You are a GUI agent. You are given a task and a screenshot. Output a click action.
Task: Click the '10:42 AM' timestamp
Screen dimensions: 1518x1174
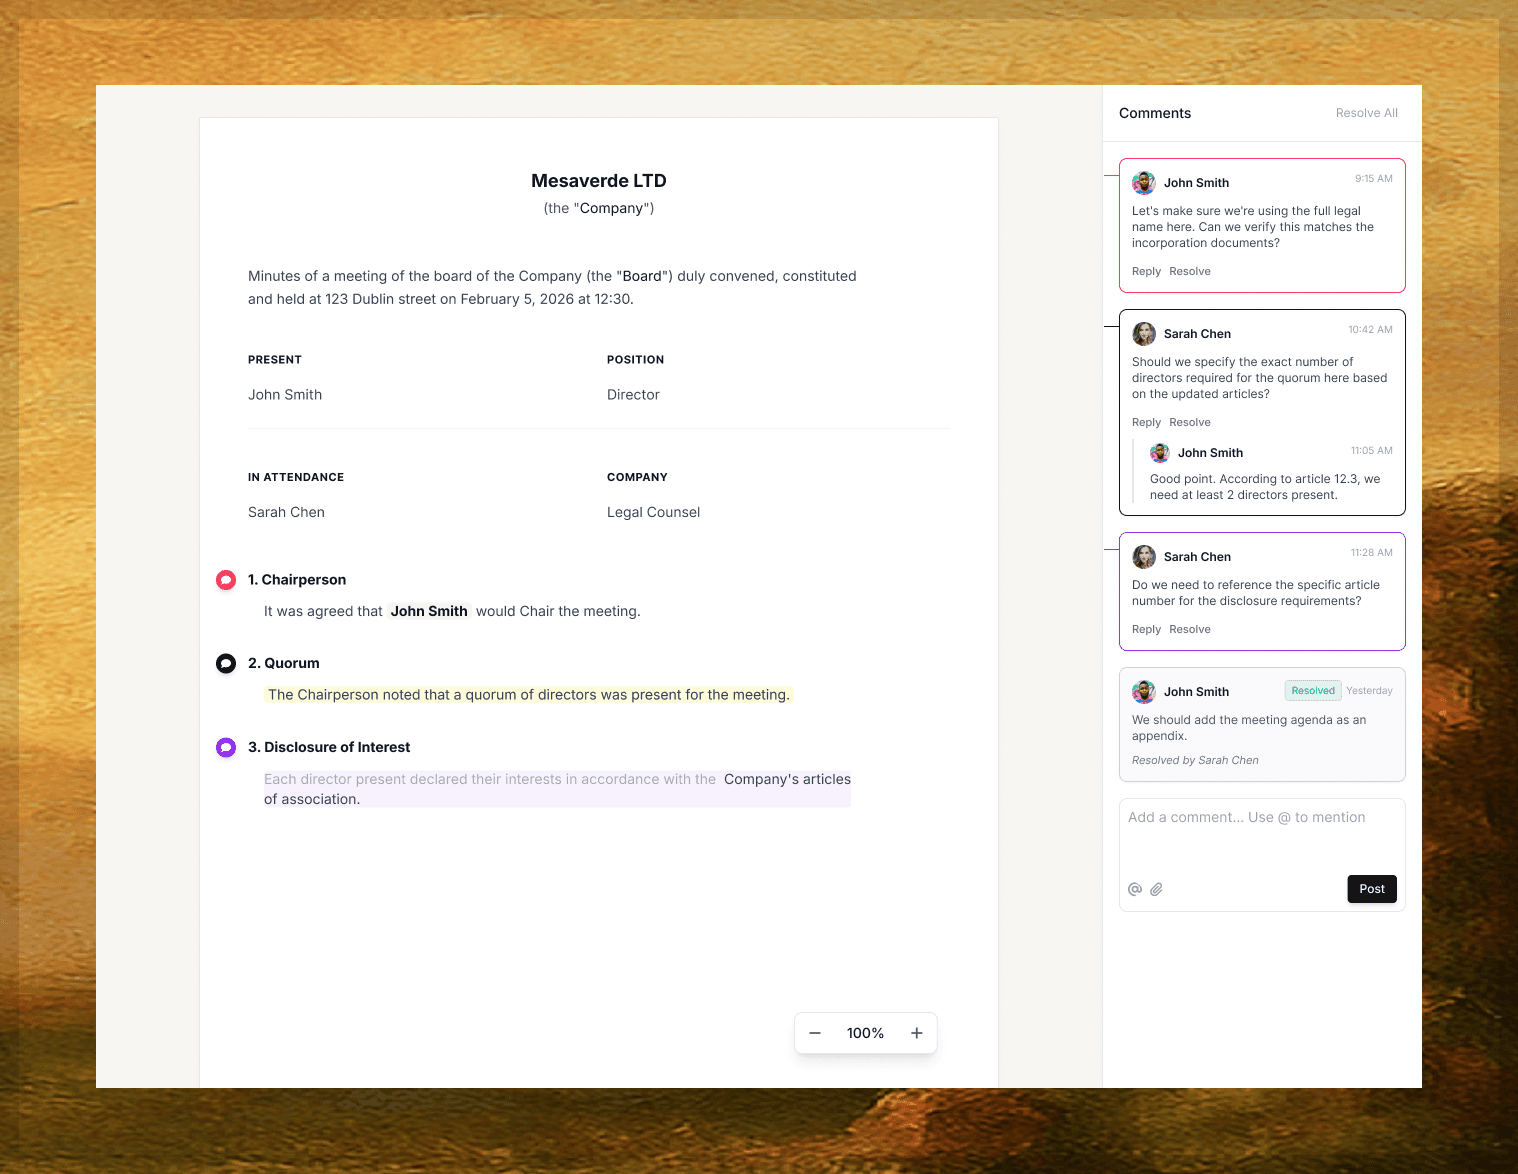pos(1370,330)
